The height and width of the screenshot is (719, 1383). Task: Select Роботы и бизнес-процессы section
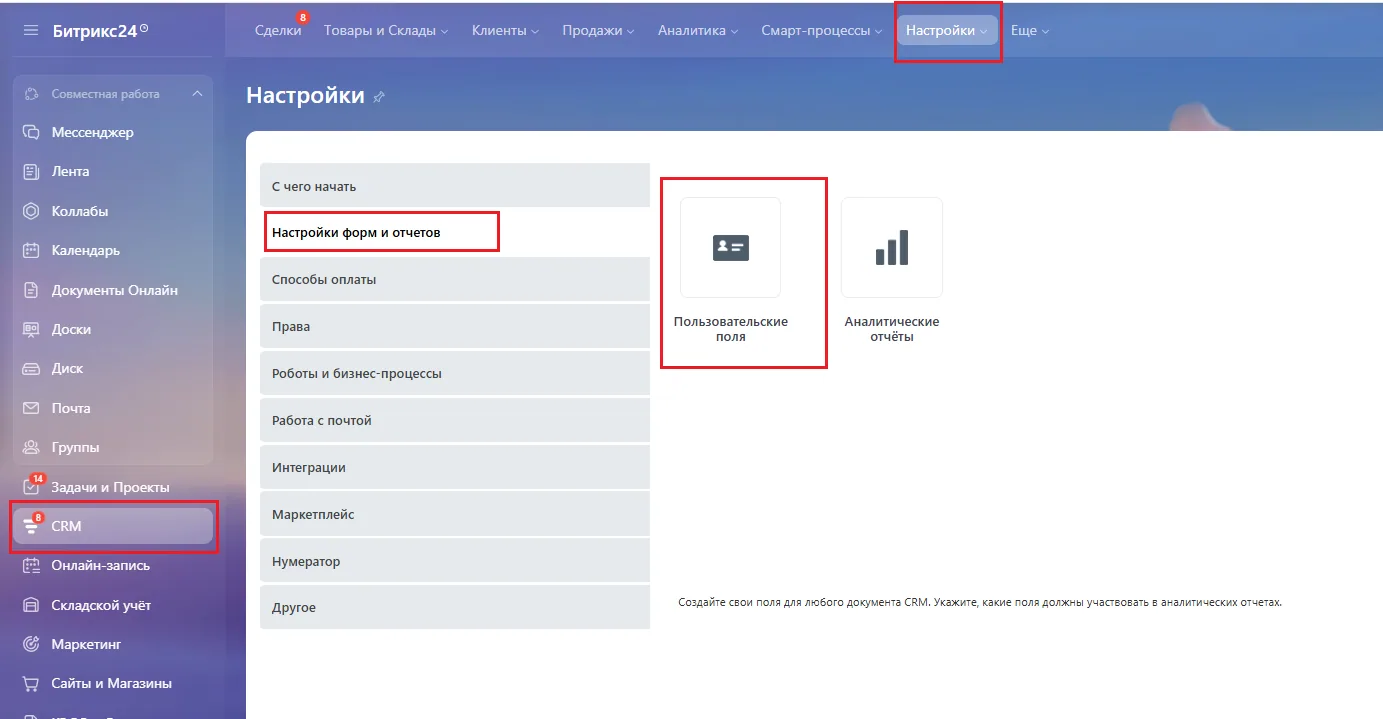click(x=455, y=373)
